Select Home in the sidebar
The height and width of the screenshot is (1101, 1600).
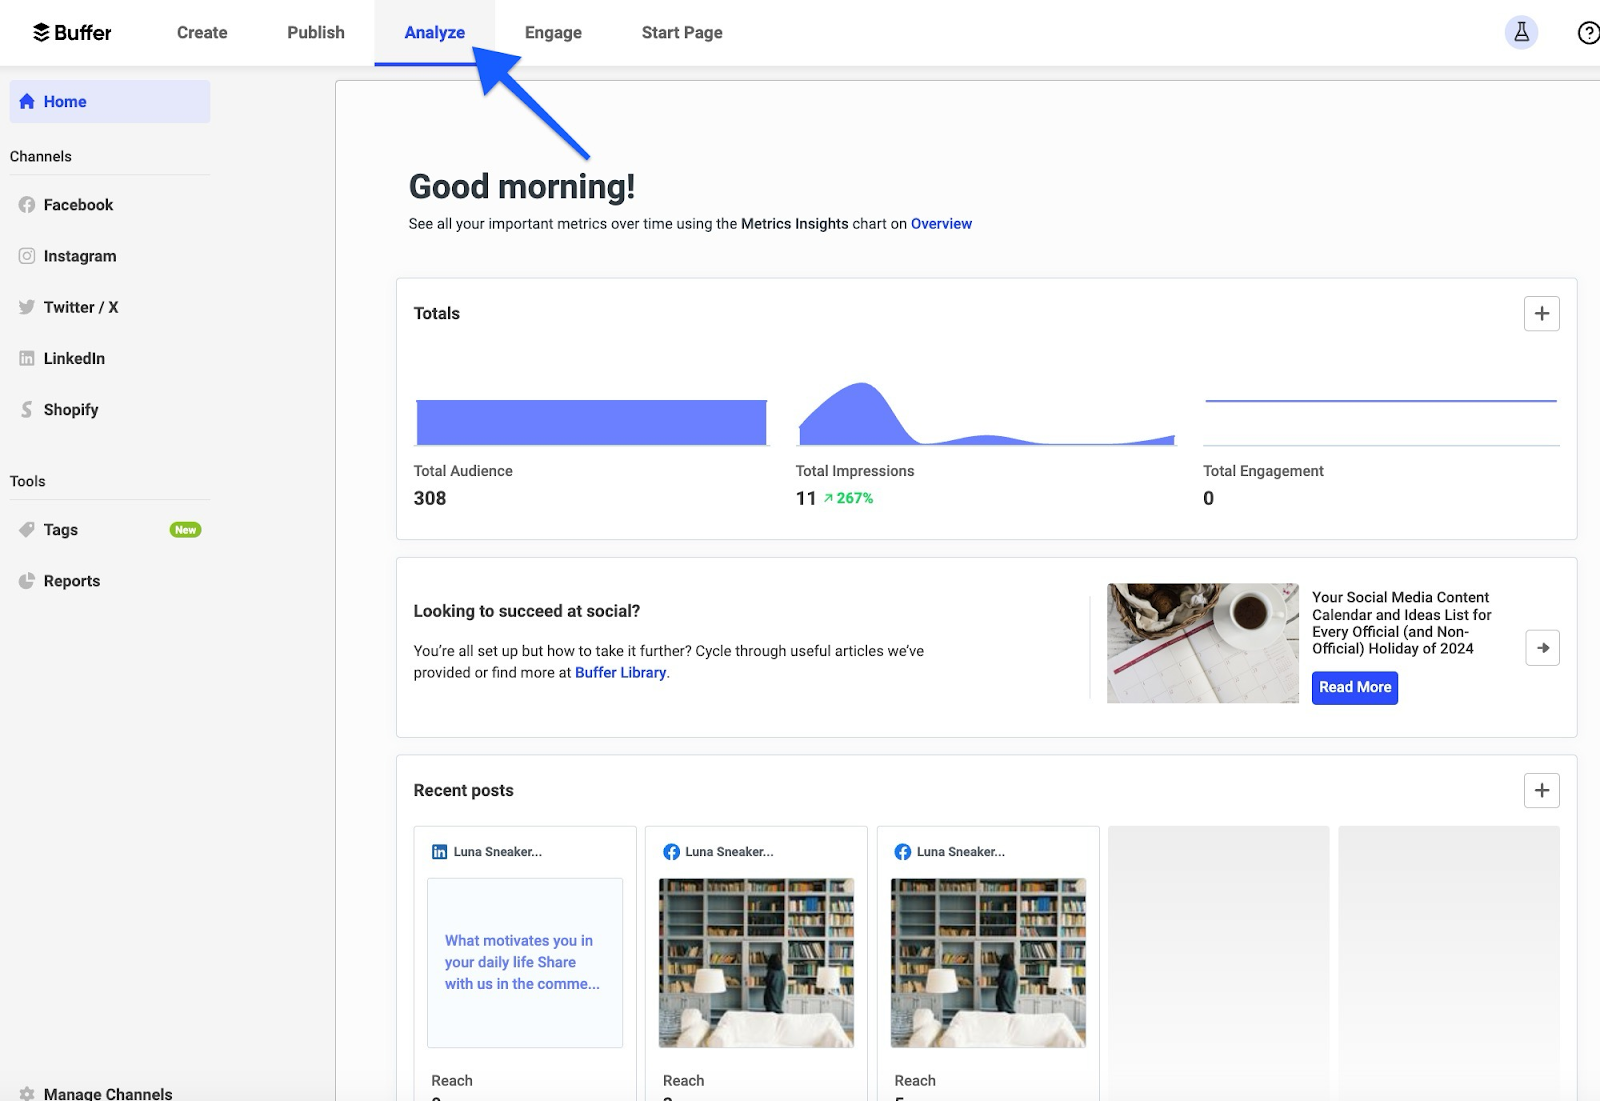(x=66, y=101)
